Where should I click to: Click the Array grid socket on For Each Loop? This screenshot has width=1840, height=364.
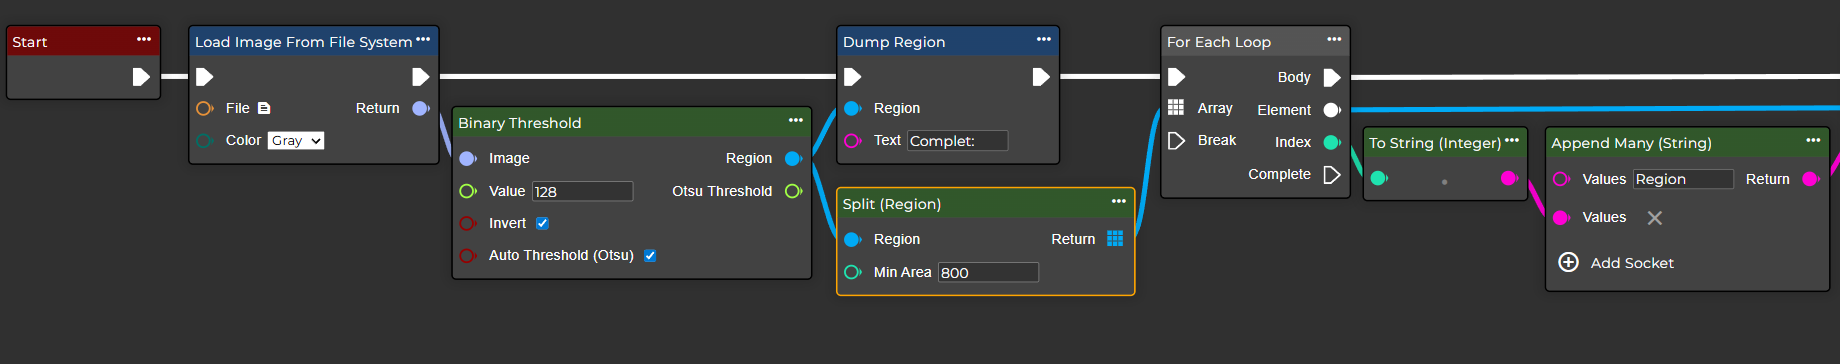[1176, 107]
